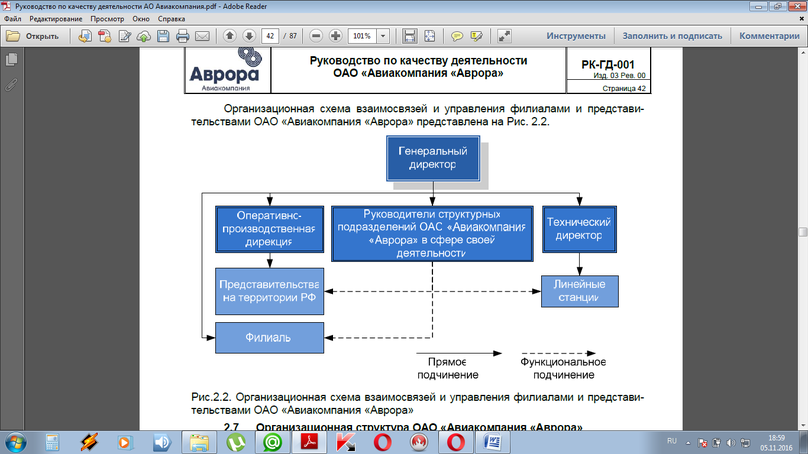Open the Инструменты pane
Screen dimensions: 808x454
pos(576,36)
